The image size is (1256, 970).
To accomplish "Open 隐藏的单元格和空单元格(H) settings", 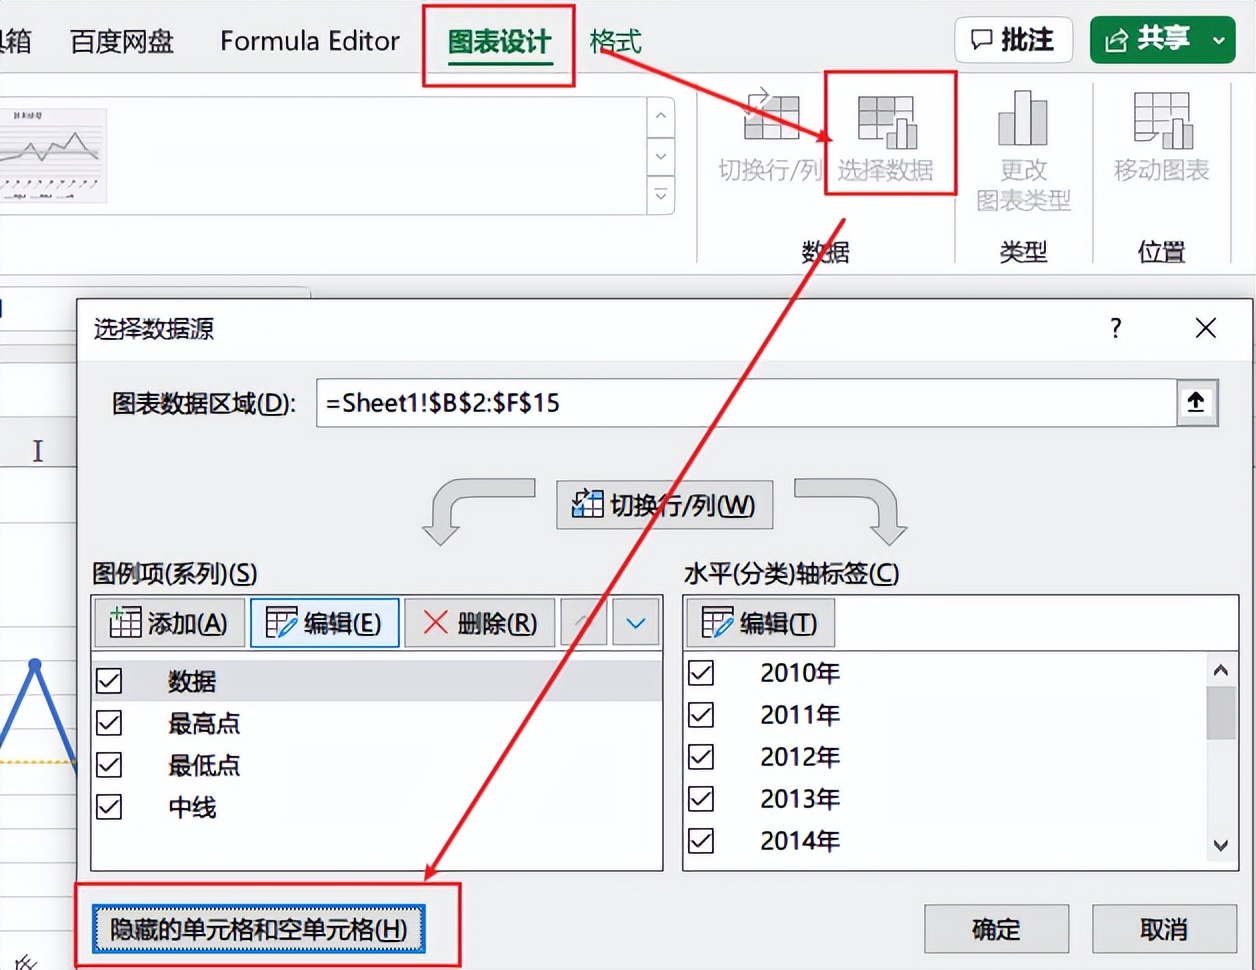I will (x=259, y=930).
